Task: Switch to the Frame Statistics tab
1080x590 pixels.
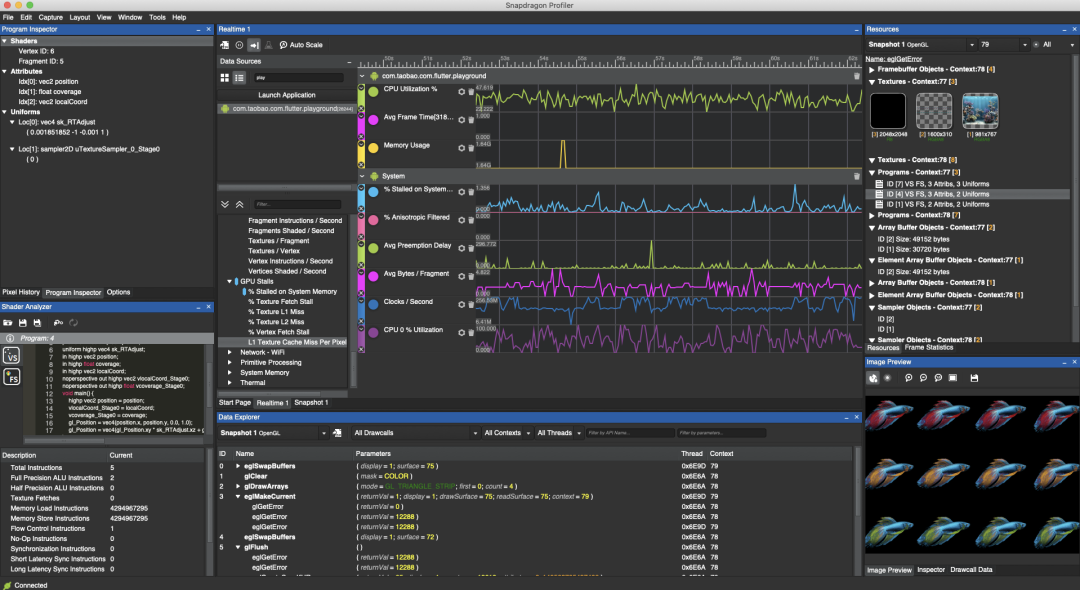Action: (x=928, y=348)
